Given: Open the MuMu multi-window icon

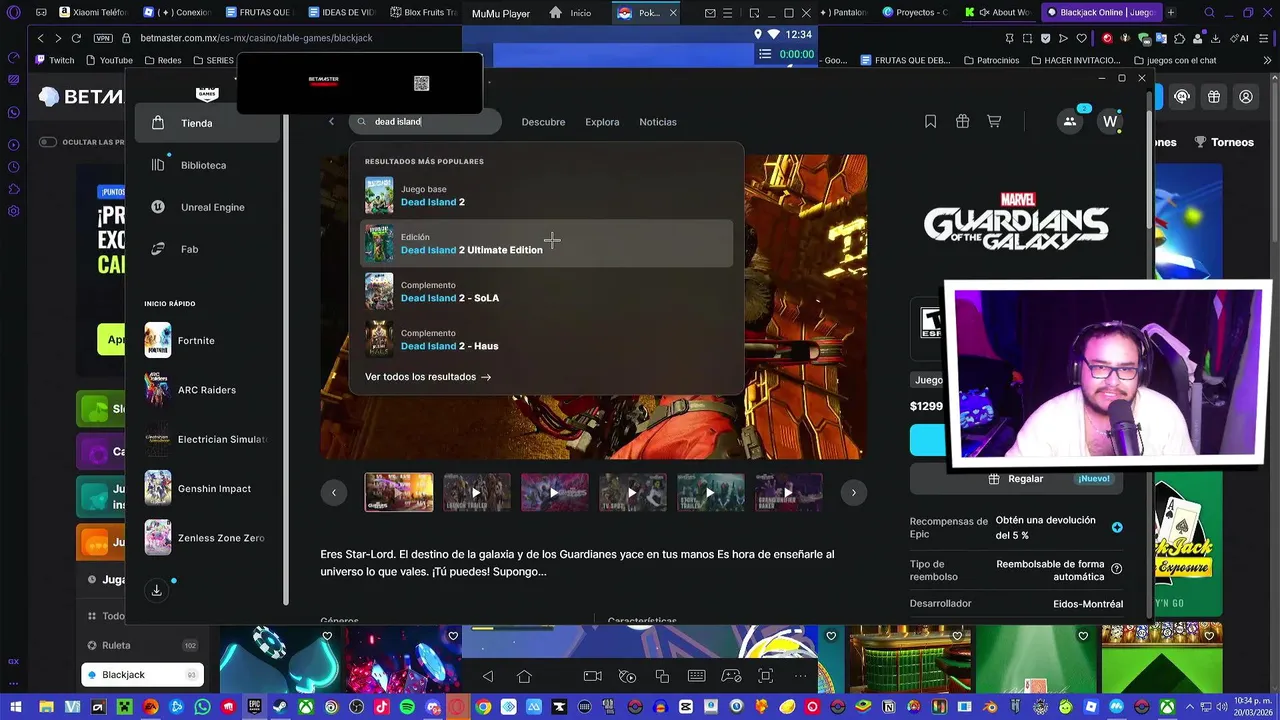Looking at the screenshot, I should click(662, 677).
